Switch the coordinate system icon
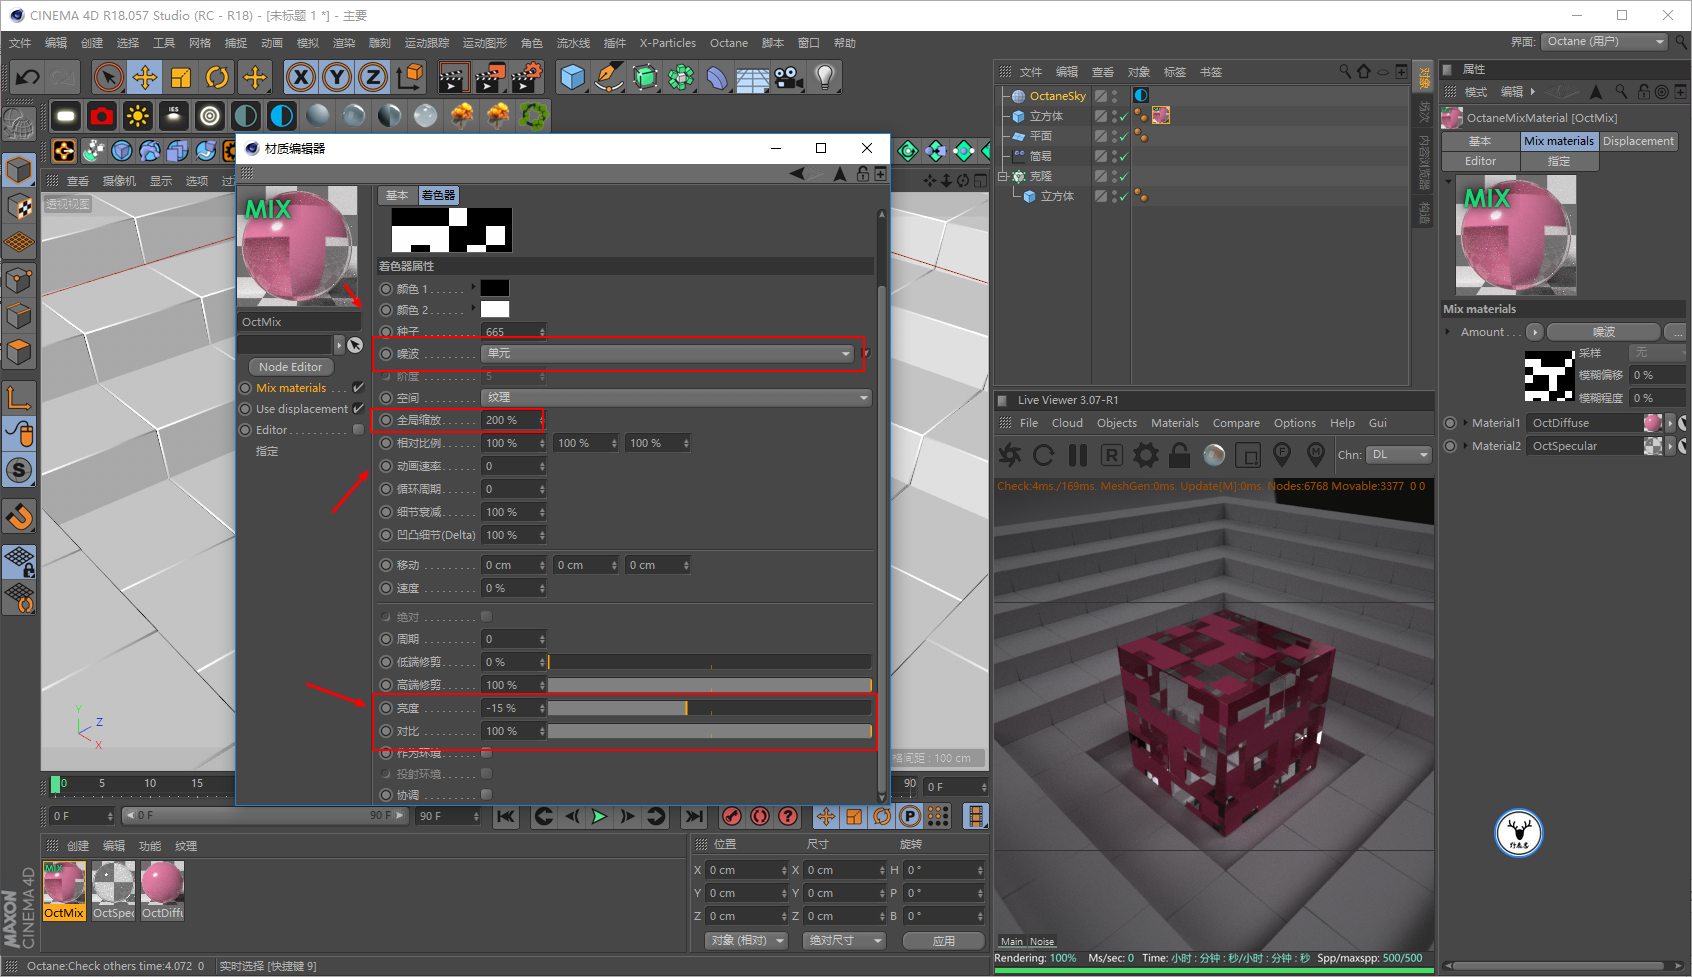This screenshot has width=1692, height=977. pyautogui.click(x=409, y=77)
